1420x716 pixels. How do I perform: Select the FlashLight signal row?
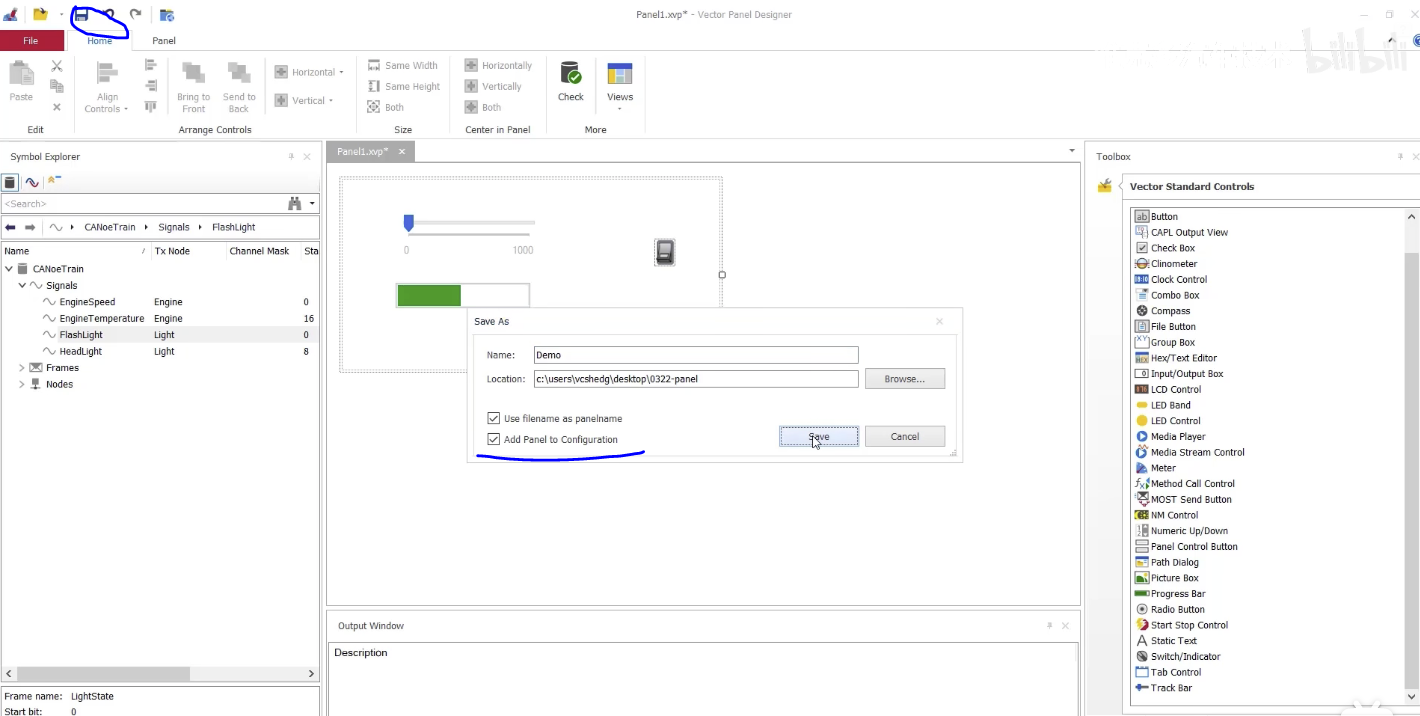point(160,335)
